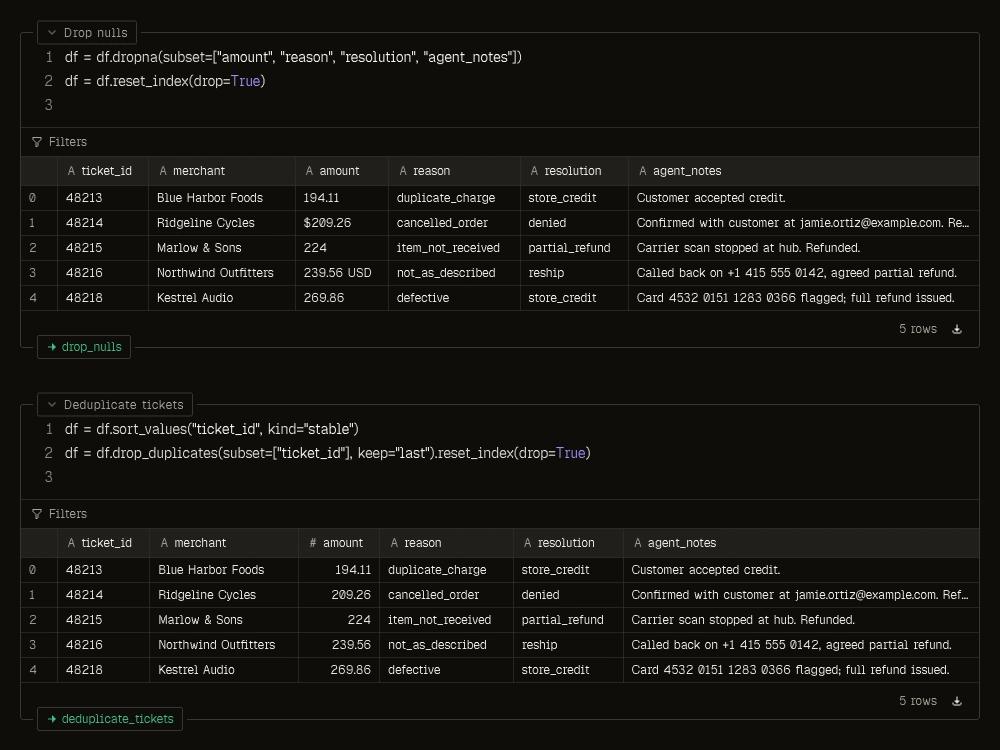This screenshot has height=750, width=1000.
Task: Sort by ticket_id column in Drop nulls table
Action: click(x=103, y=171)
